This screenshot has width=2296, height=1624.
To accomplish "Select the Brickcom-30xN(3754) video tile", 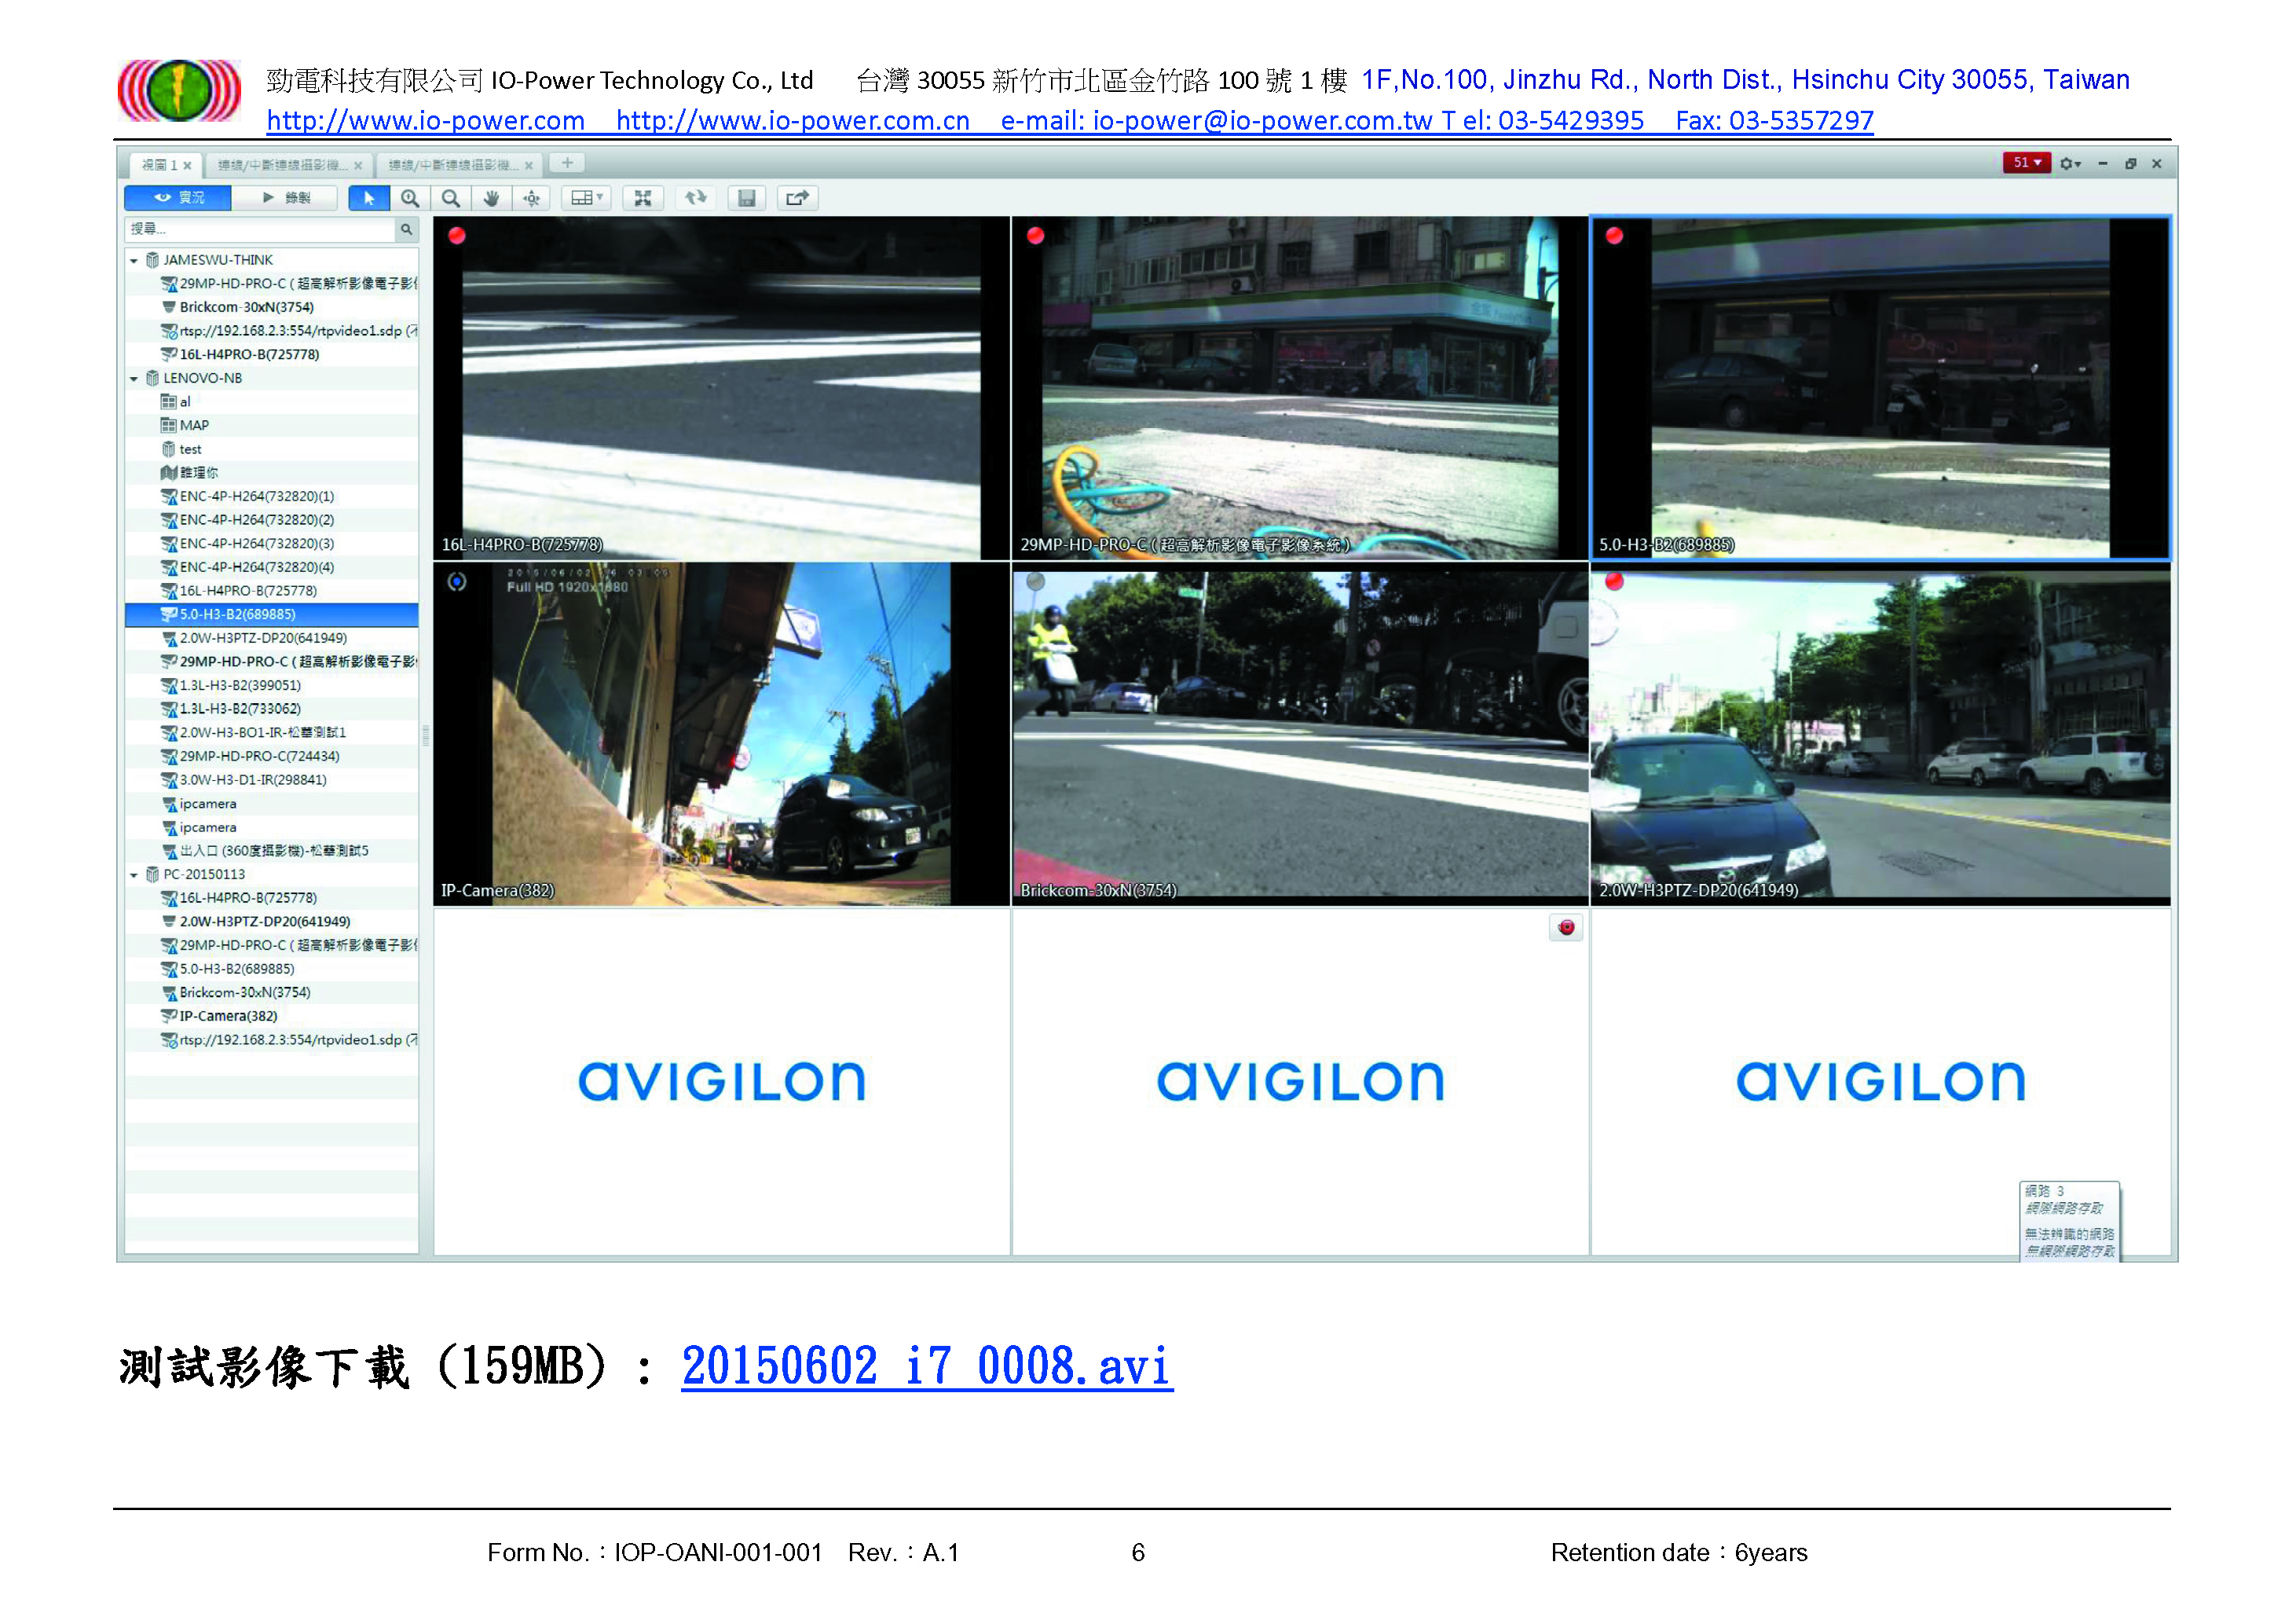I will 1300,734.
